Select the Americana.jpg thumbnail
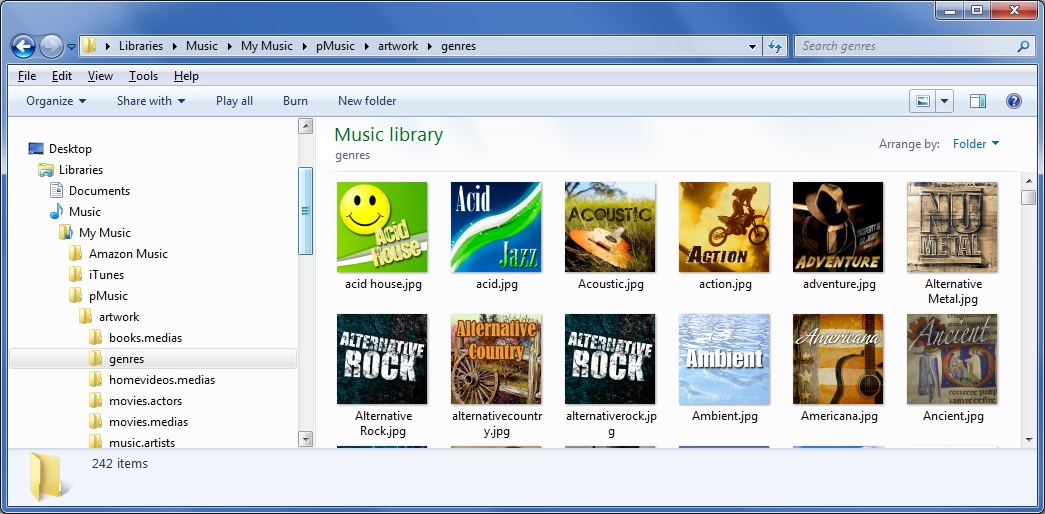Screen dimensions: 1045x514 click(838, 359)
